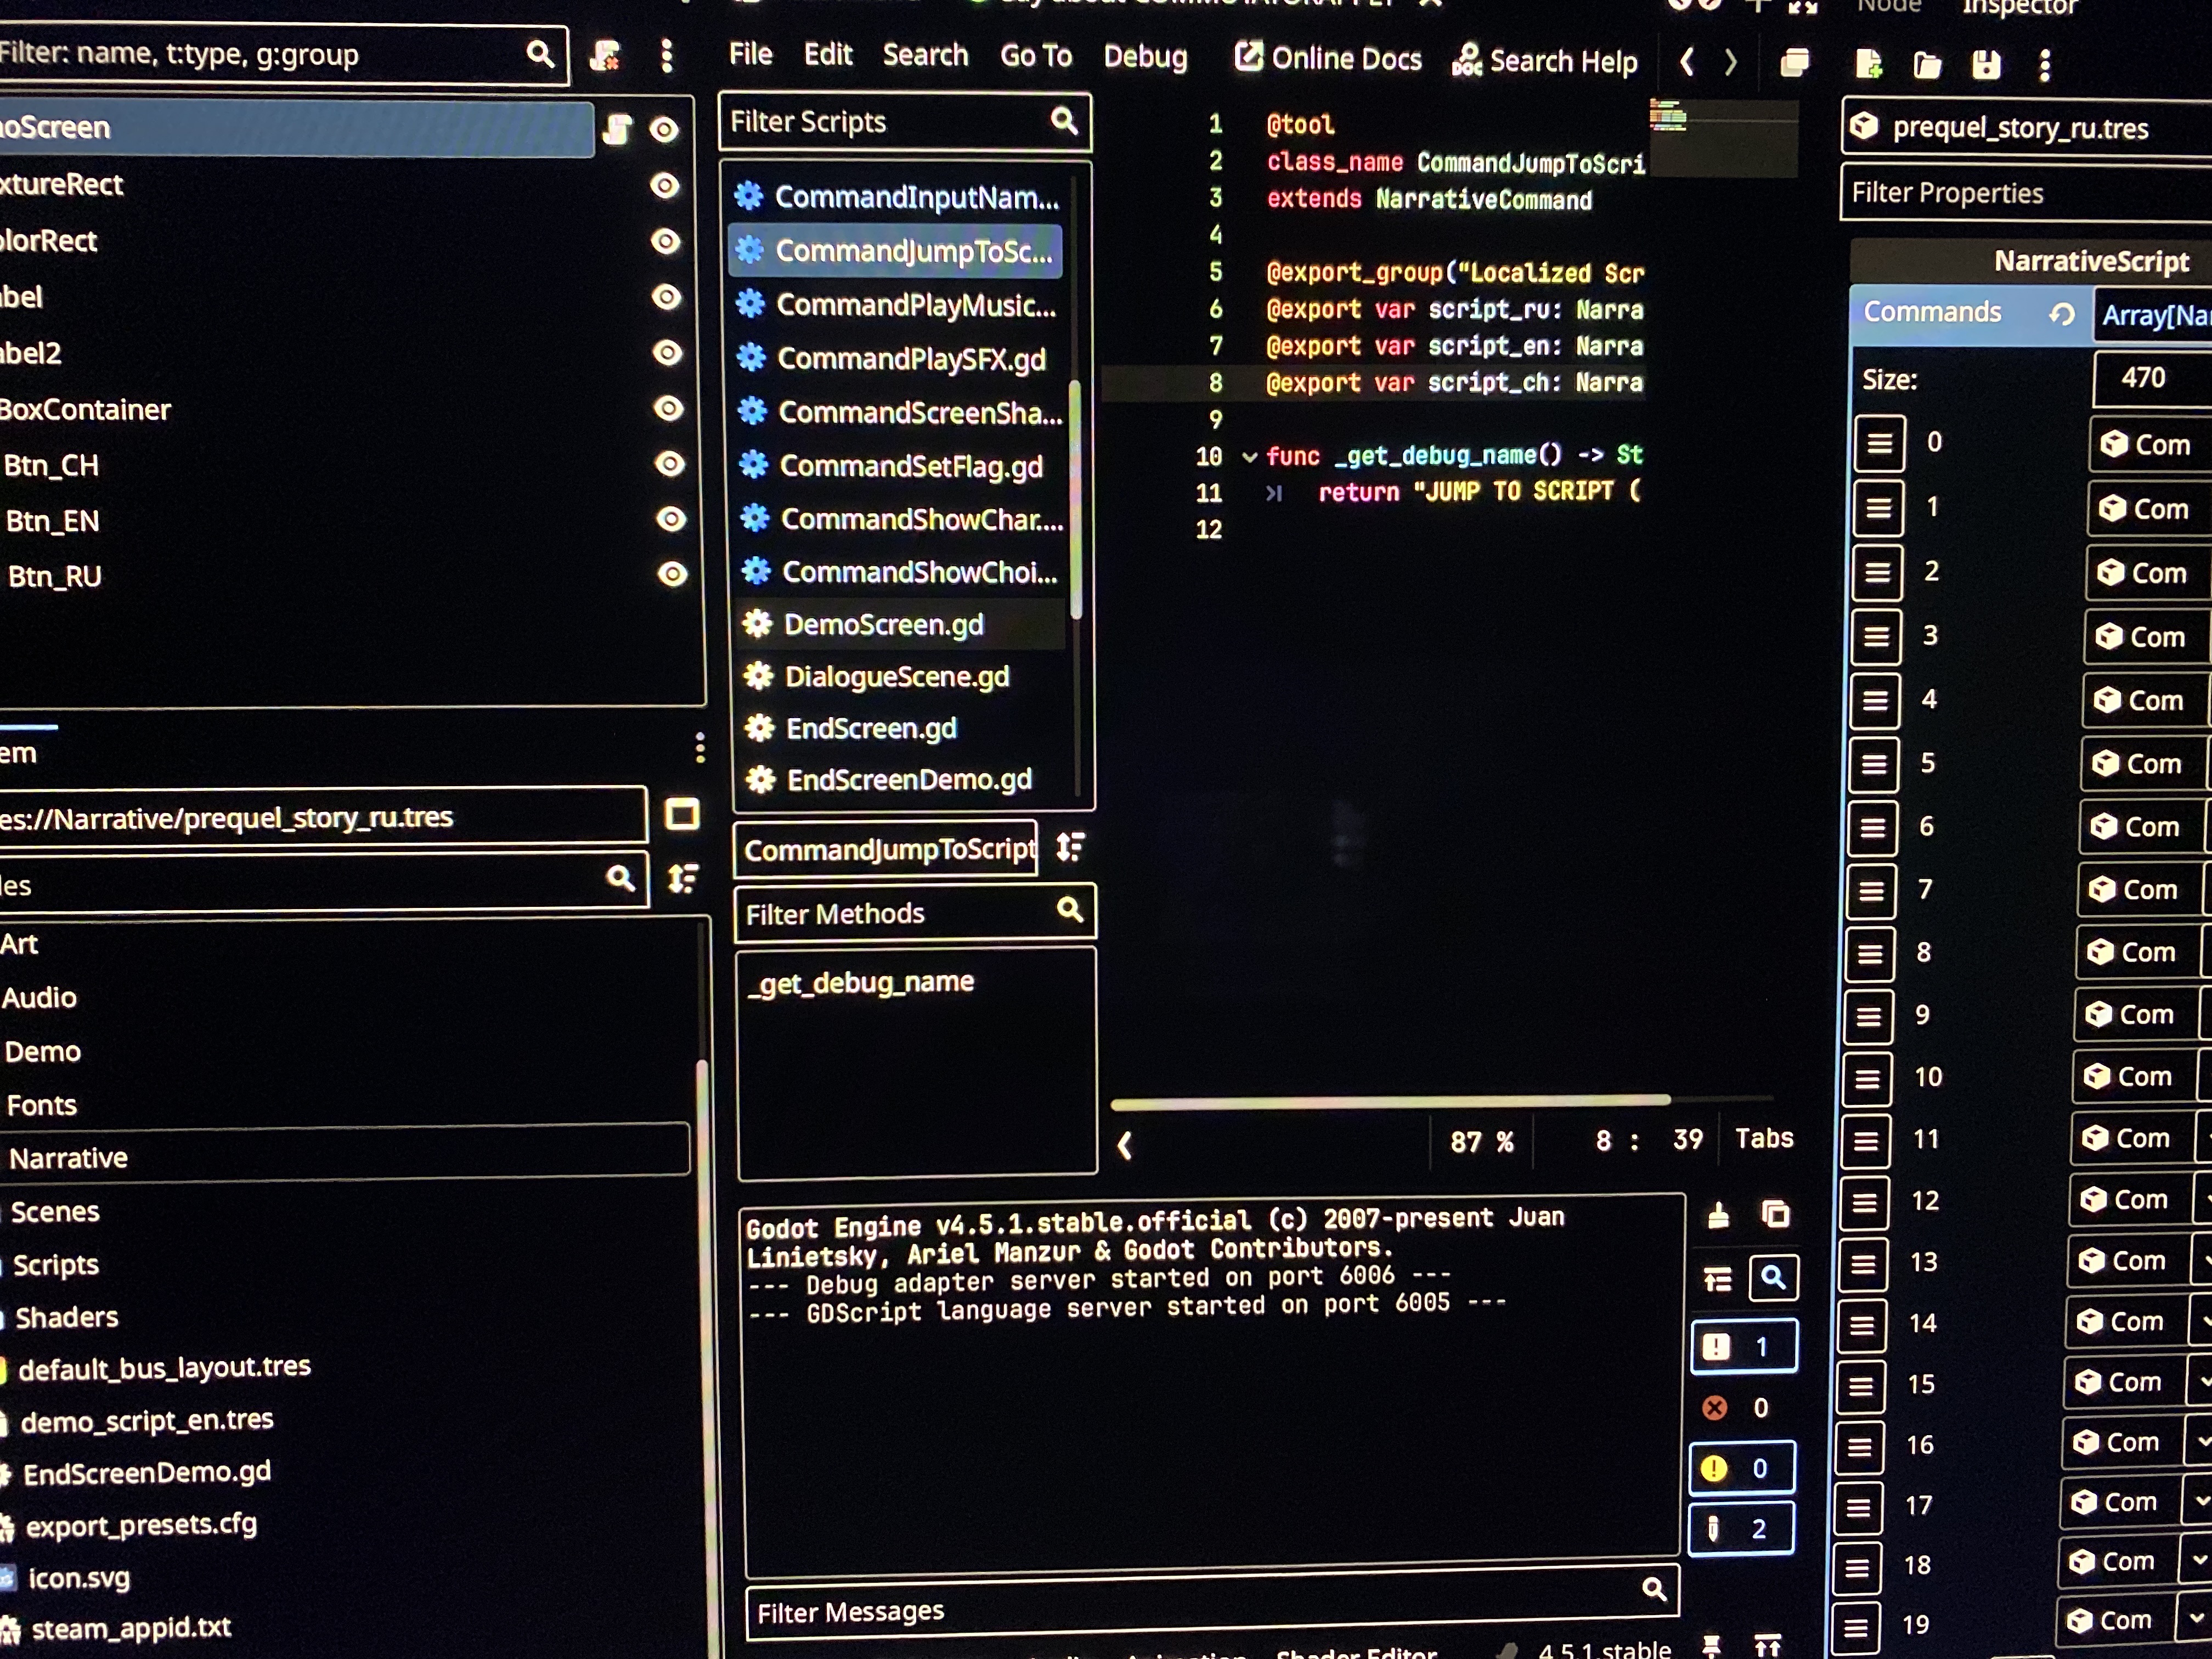Click the script list vertical scrollbar
Viewport: 2212px width, 1659px height.
coord(1076,500)
